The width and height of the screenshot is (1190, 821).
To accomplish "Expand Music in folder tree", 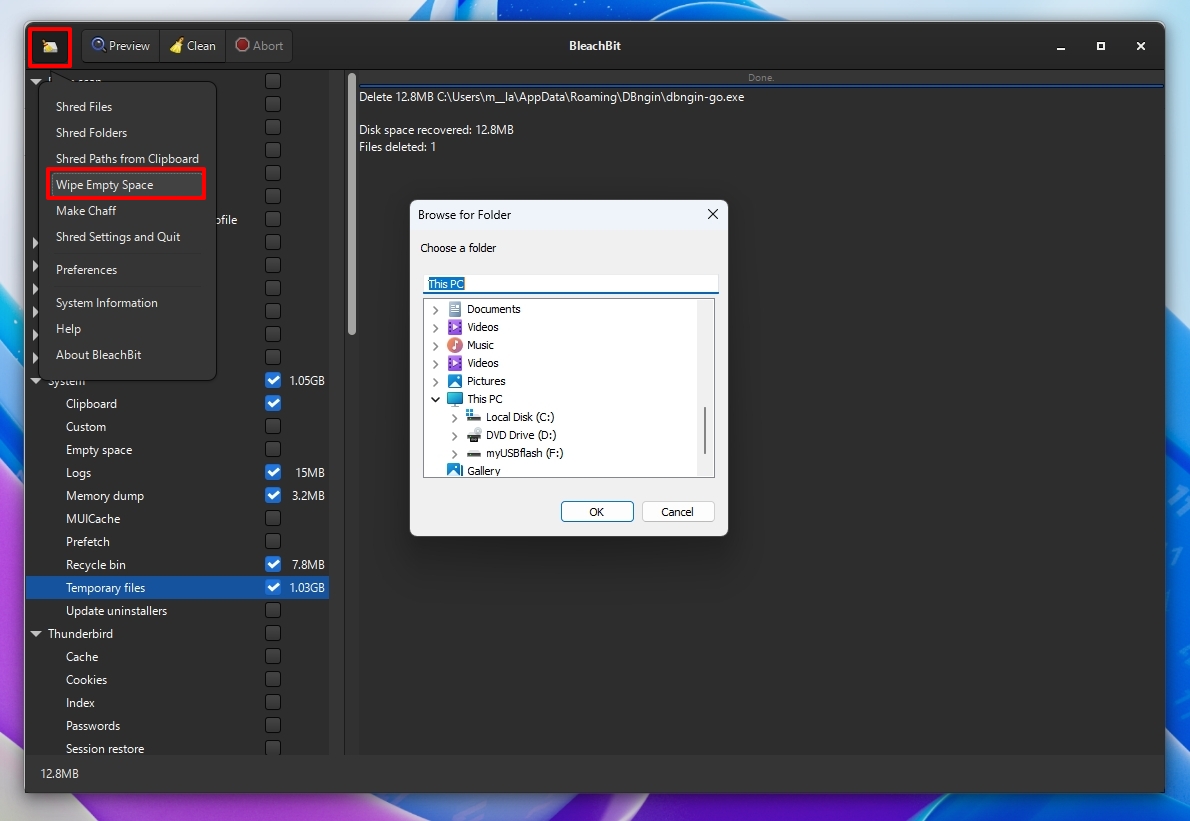I will (x=436, y=346).
